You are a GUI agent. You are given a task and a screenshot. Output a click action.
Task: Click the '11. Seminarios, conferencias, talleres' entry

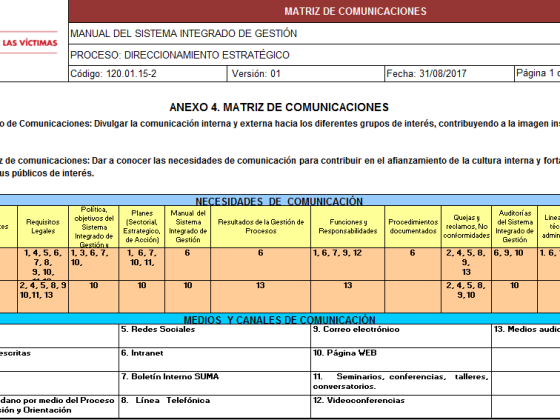coord(401,383)
